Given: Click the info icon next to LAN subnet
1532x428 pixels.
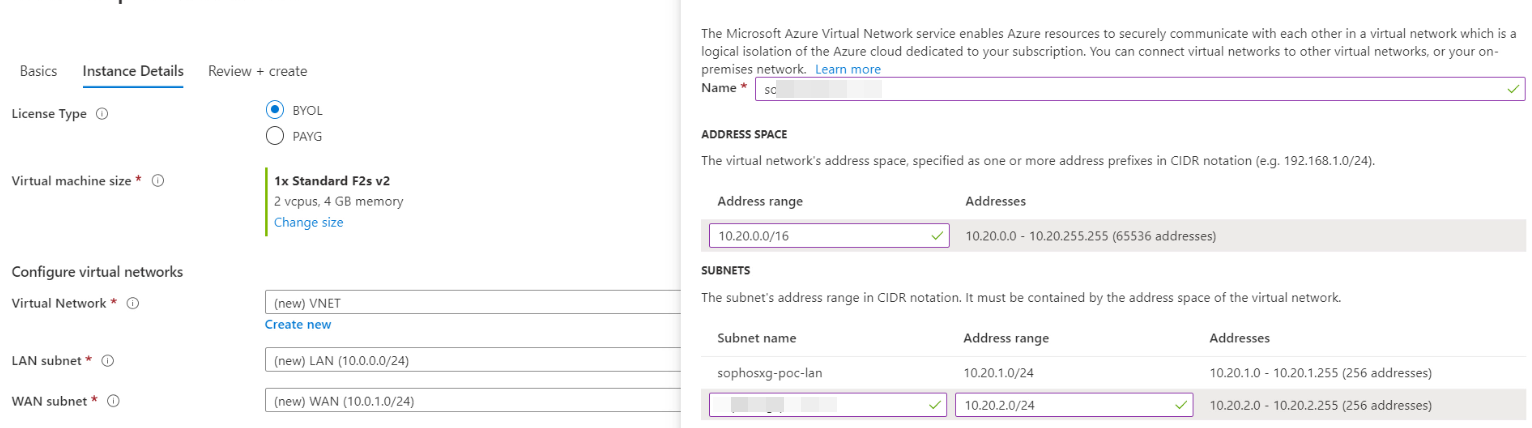Looking at the screenshot, I should tap(108, 360).
